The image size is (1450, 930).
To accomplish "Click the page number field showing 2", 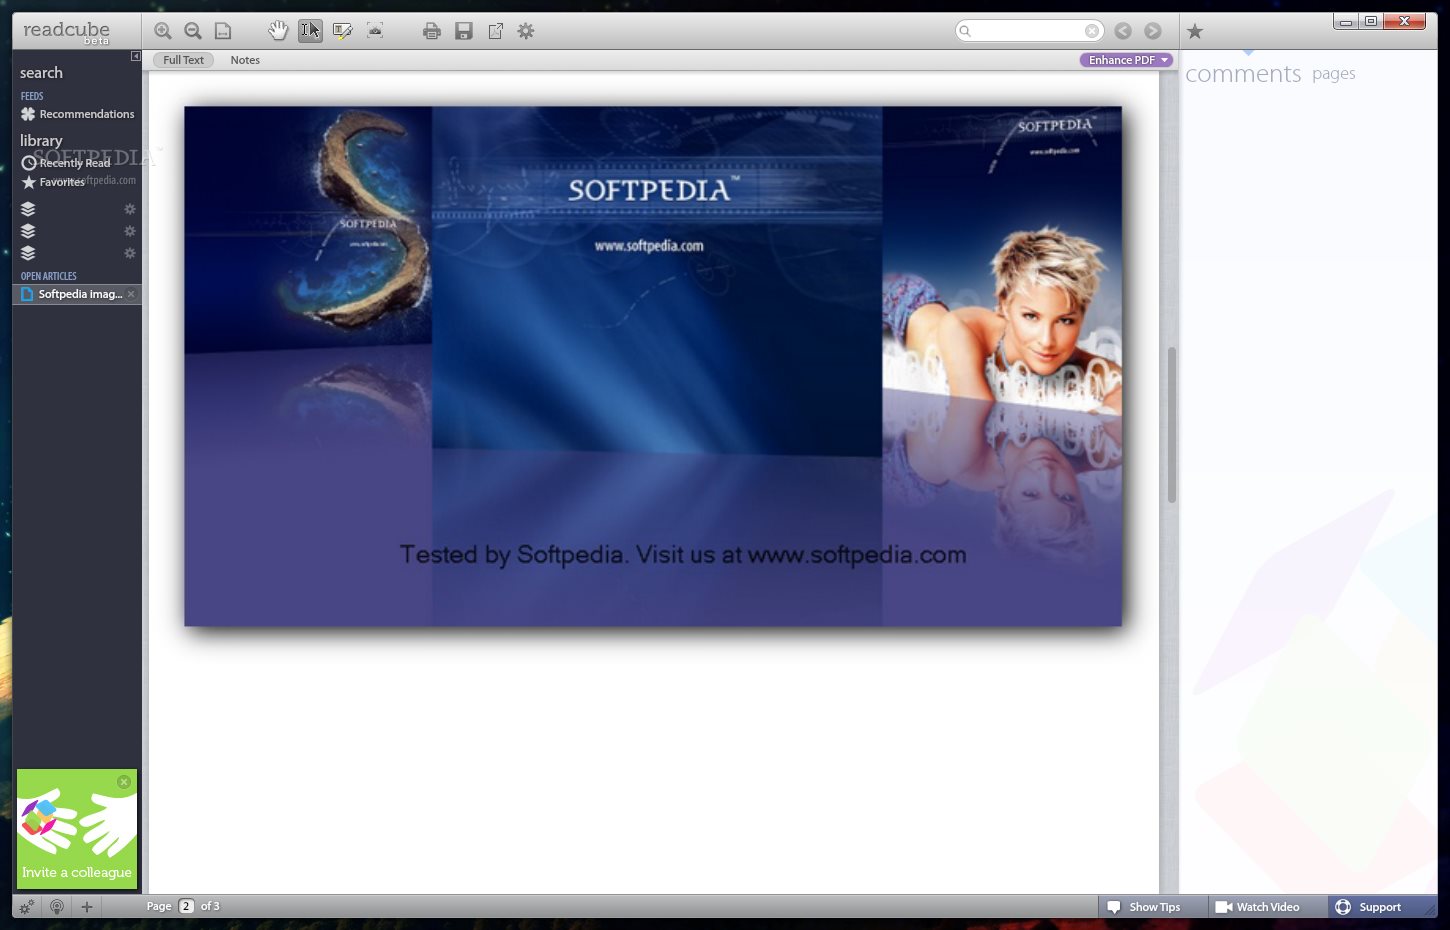I will [x=187, y=906].
